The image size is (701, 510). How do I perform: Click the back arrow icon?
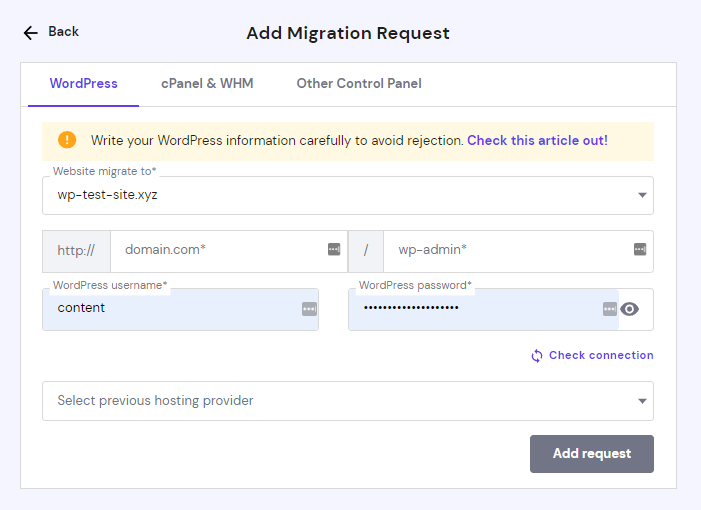(31, 33)
